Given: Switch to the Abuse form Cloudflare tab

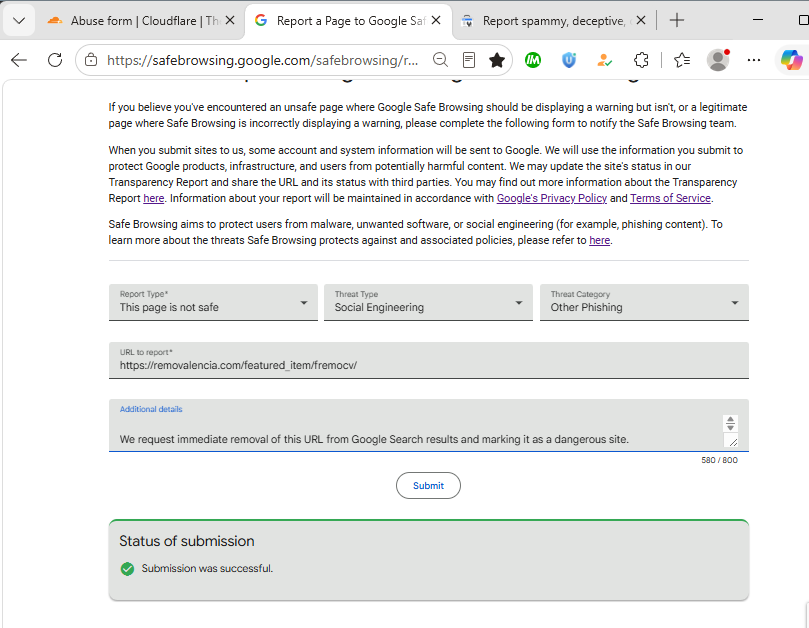Looking at the screenshot, I should point(140,21).
